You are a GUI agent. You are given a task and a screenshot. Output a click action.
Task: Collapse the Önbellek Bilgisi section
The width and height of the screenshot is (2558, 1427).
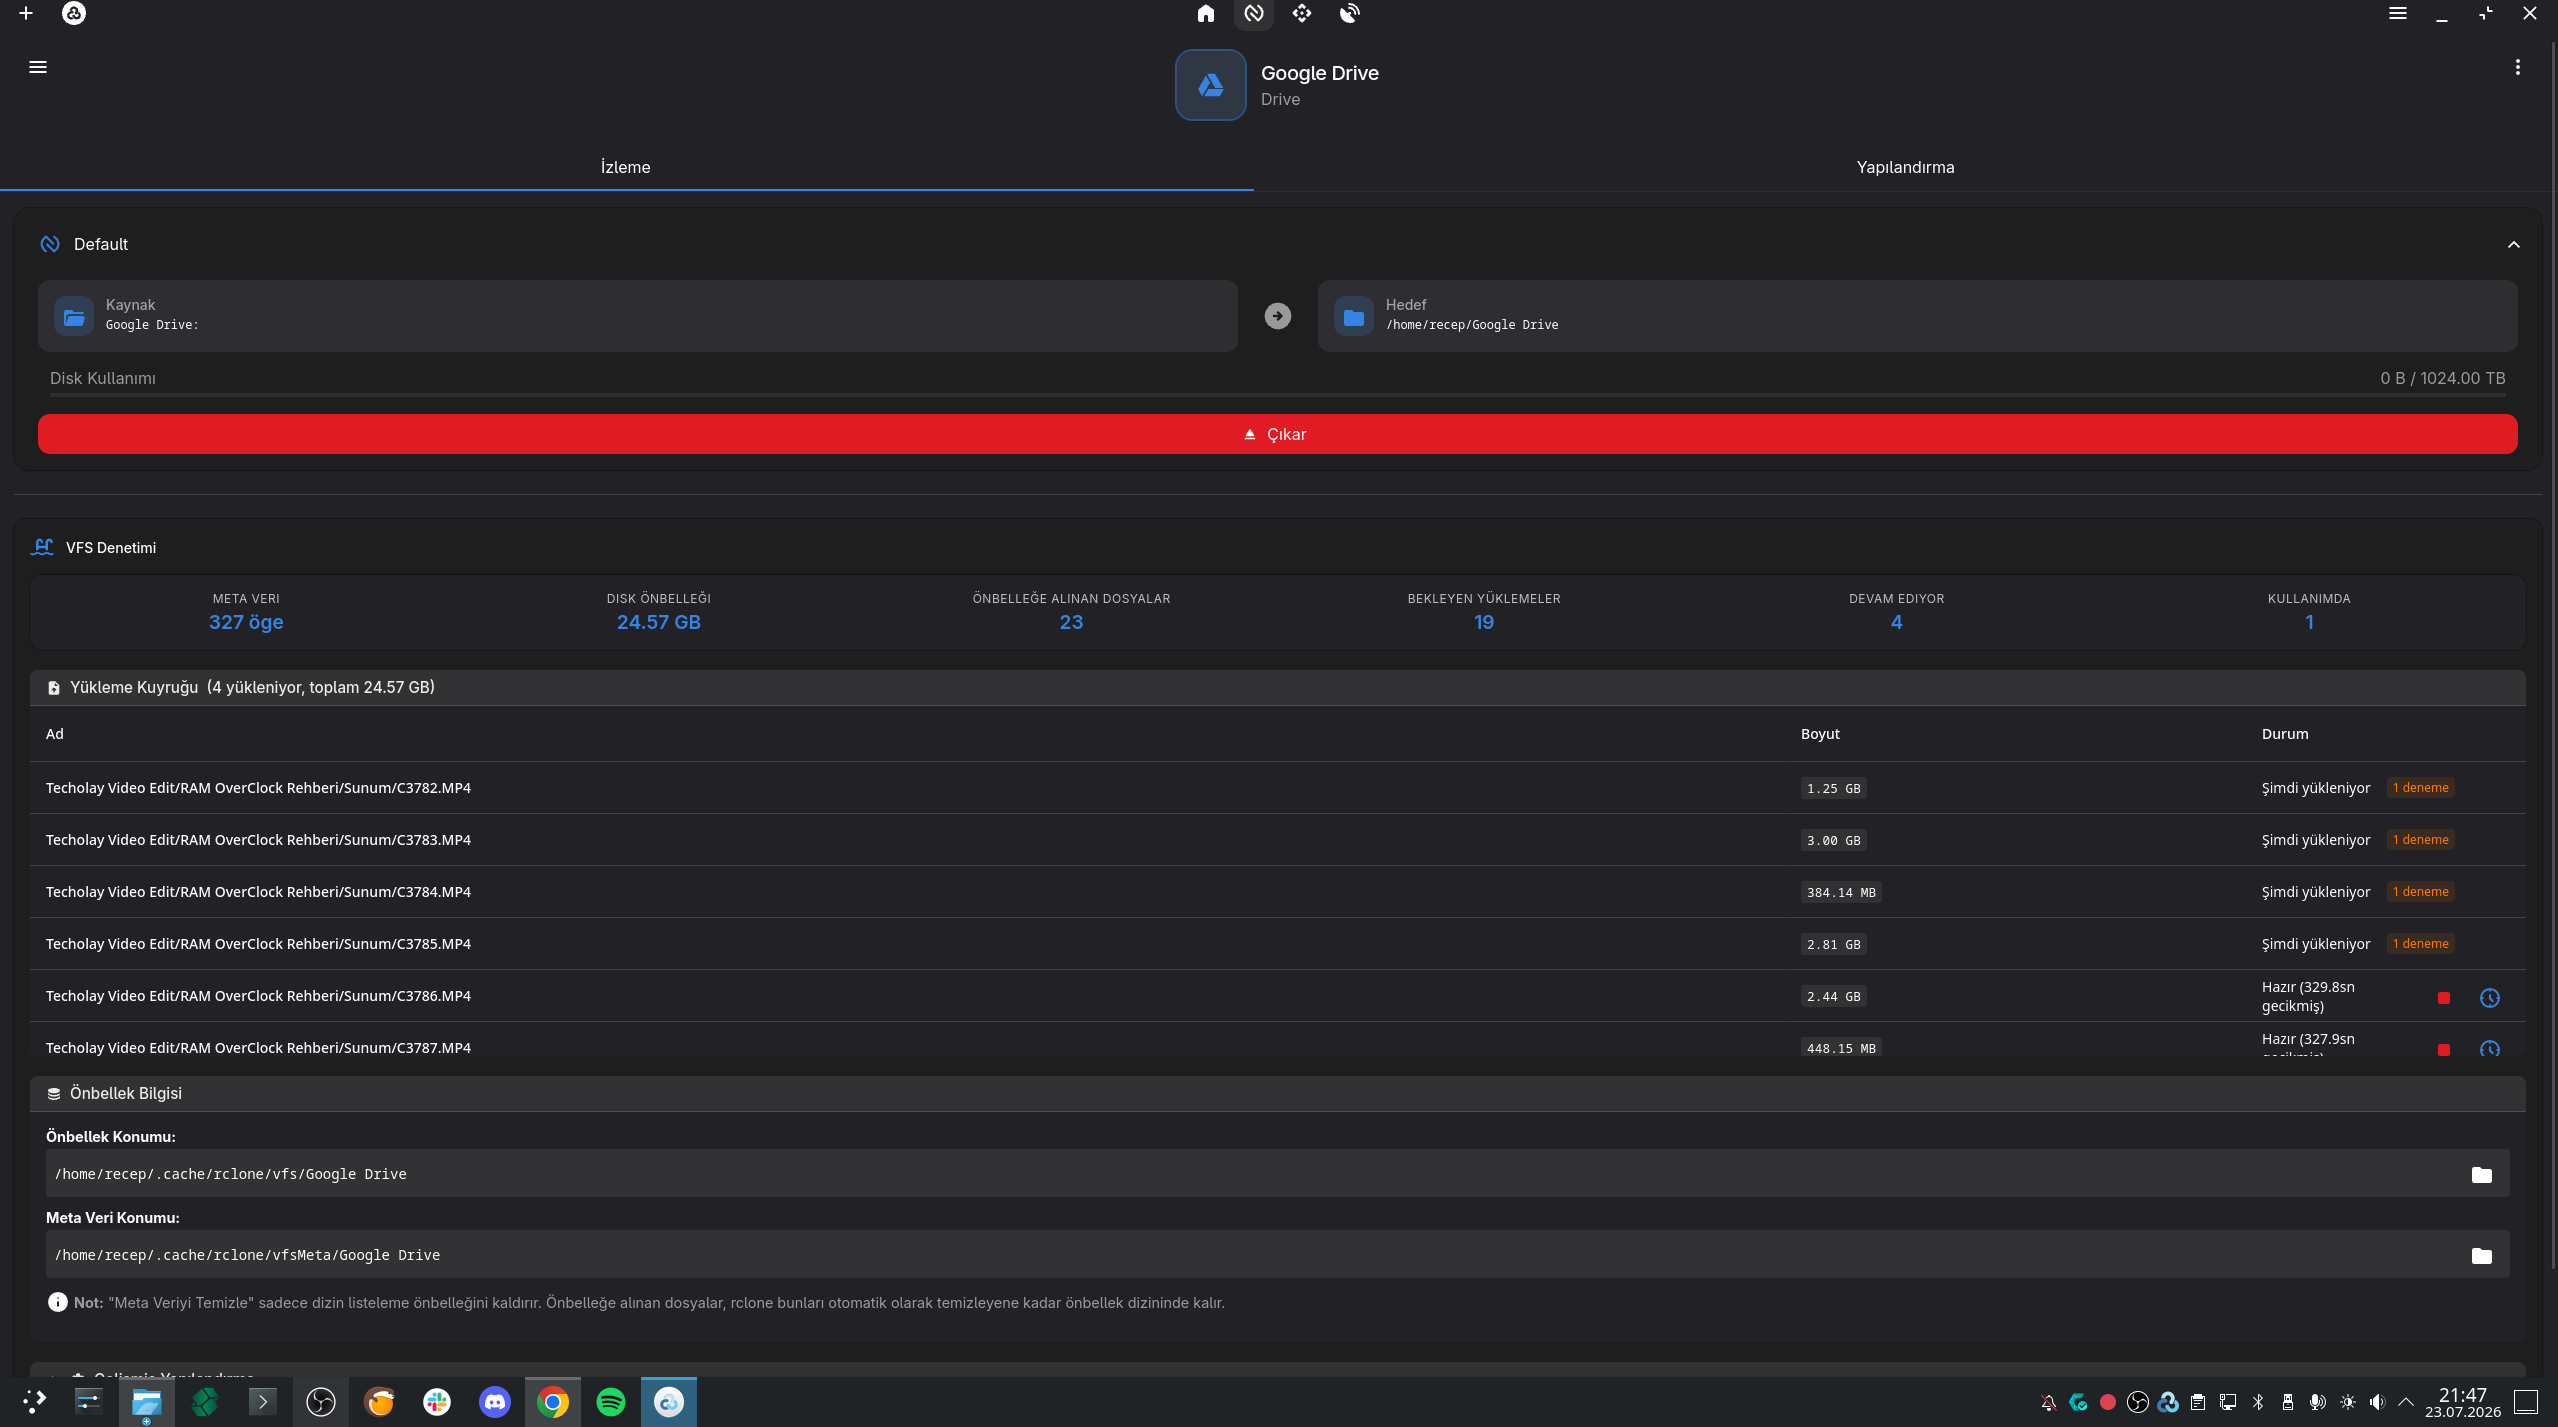tap(1278, 1094)
